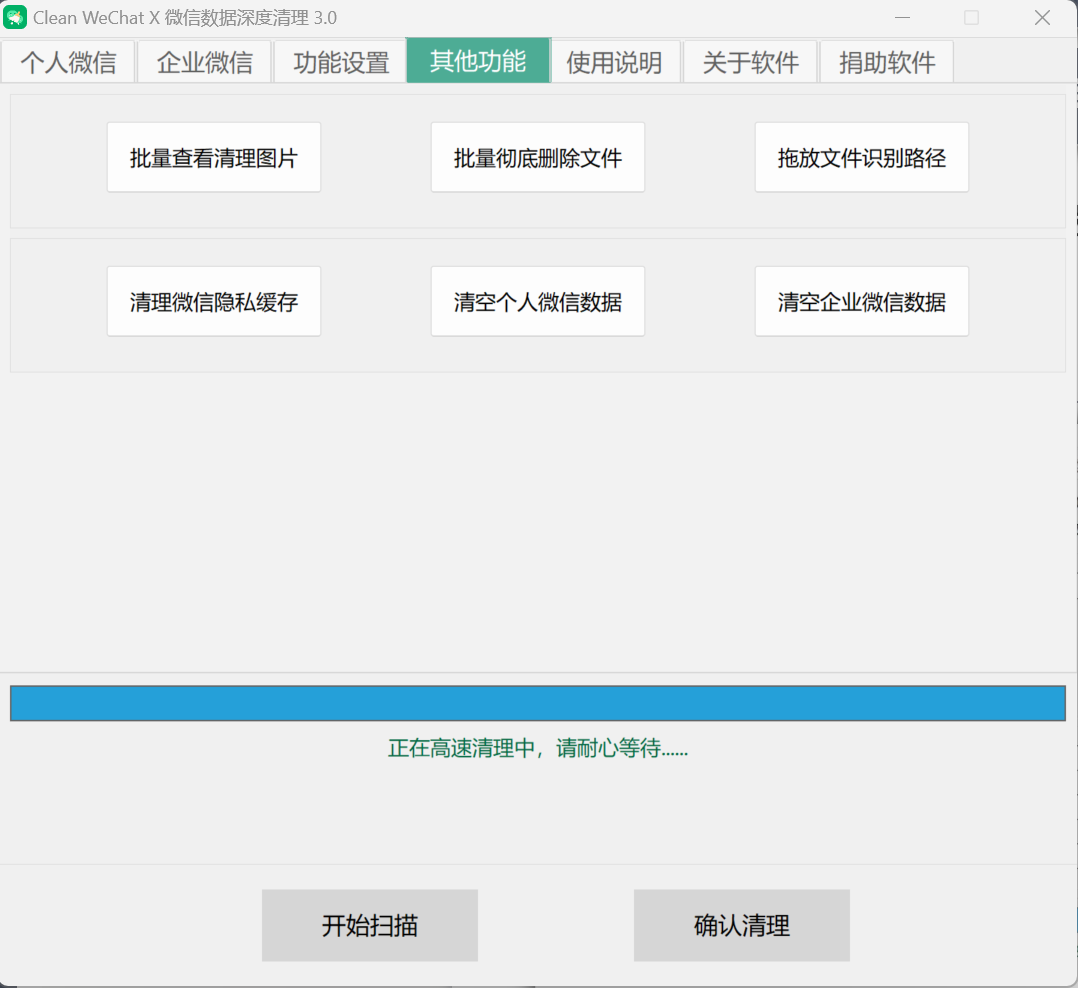Click 批量彻底删除文件 button

click(x=538, y=157)
